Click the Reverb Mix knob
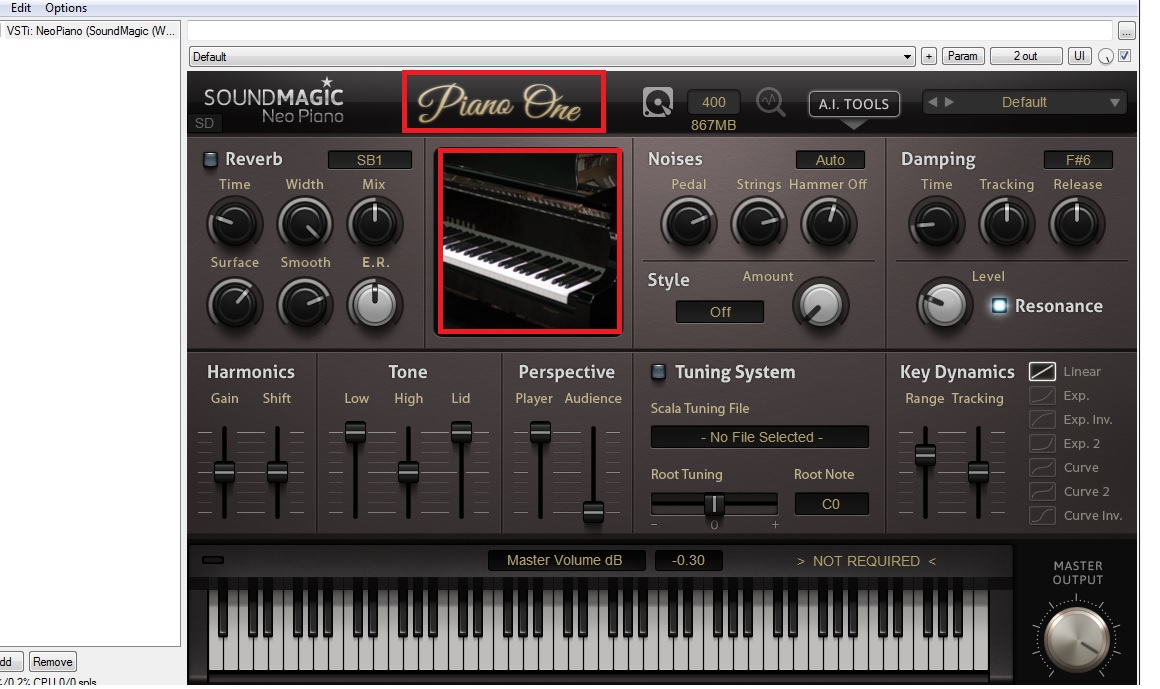This screenshot has height=689, width=1160. pyautogui.click(x=374, y=224)
